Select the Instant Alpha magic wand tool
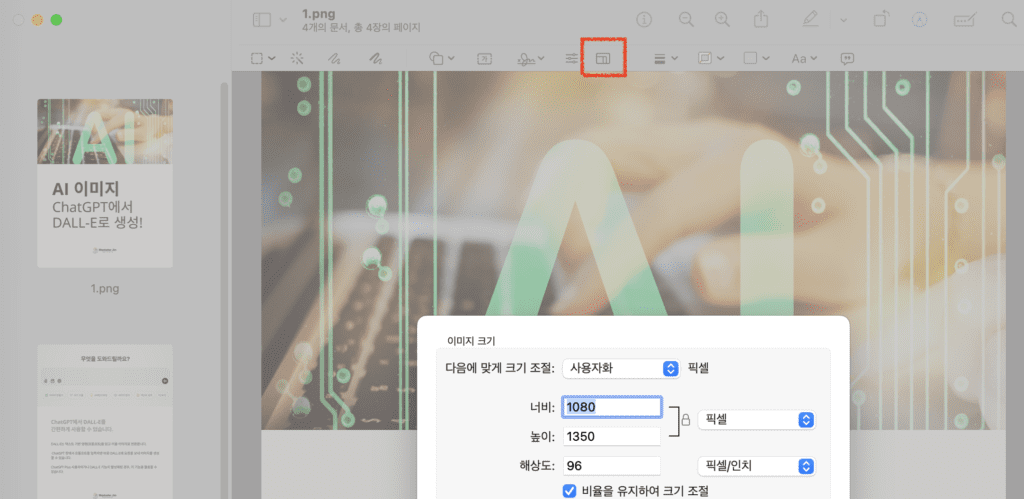The width and height of the screenshot is (1024, 499). 298,58
